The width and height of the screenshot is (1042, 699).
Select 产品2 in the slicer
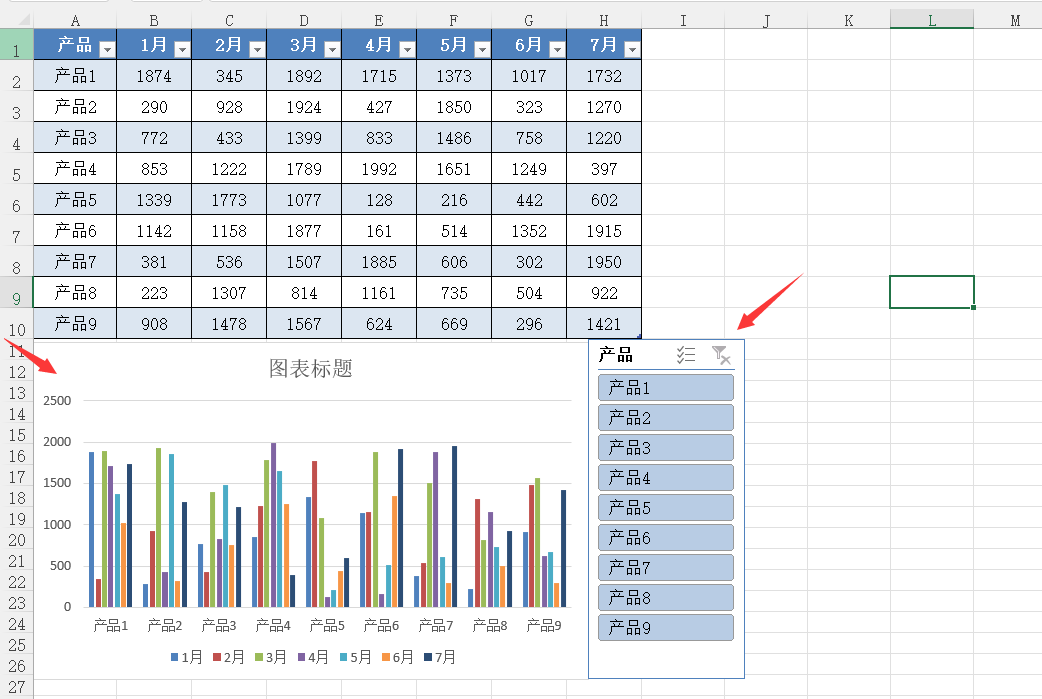[666, 417]
